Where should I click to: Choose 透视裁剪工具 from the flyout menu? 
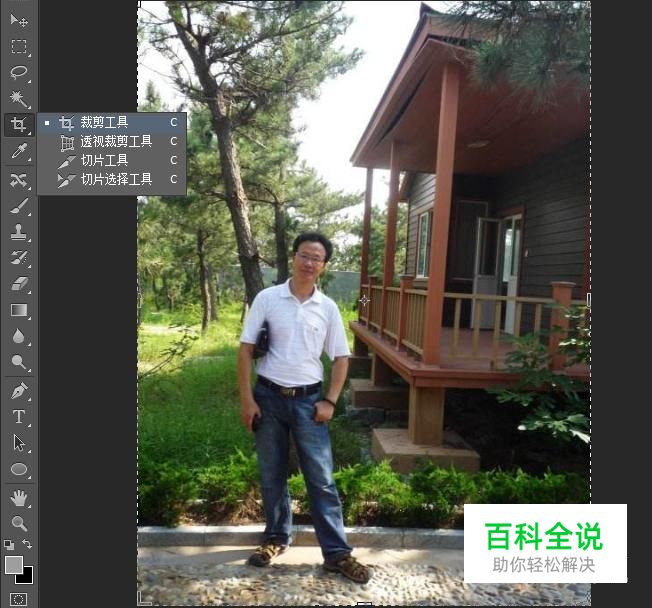(x=111, y=141)
